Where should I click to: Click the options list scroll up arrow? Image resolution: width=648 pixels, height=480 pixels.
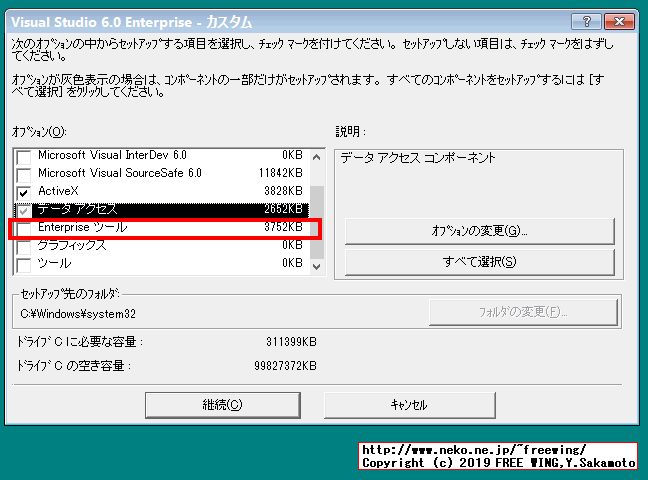317,157
